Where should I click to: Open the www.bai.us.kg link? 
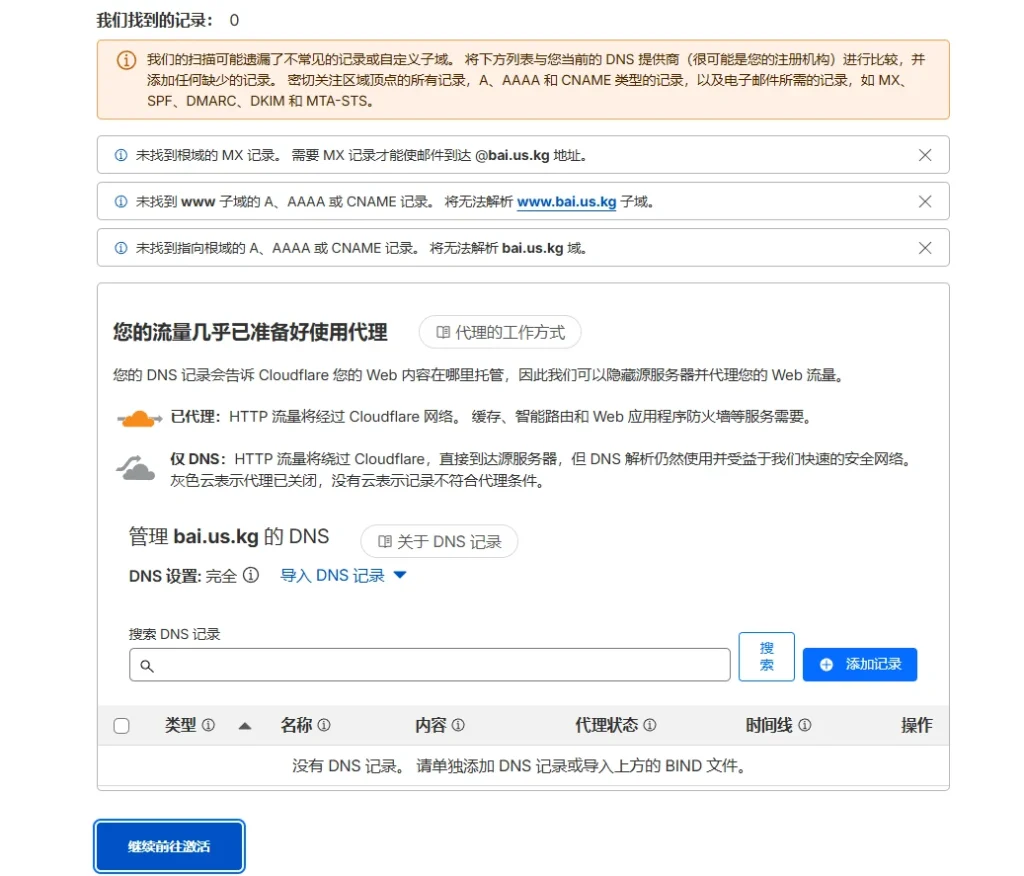[x=566, y=201]
